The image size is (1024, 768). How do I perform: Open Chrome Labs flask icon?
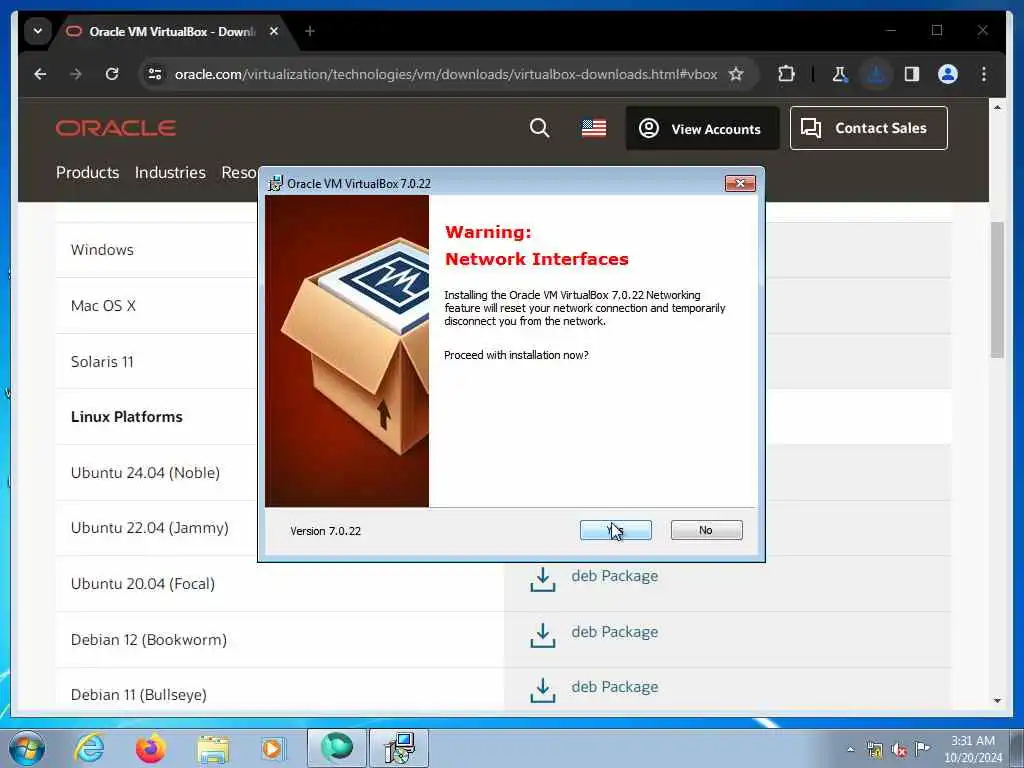tap(840, 74)
